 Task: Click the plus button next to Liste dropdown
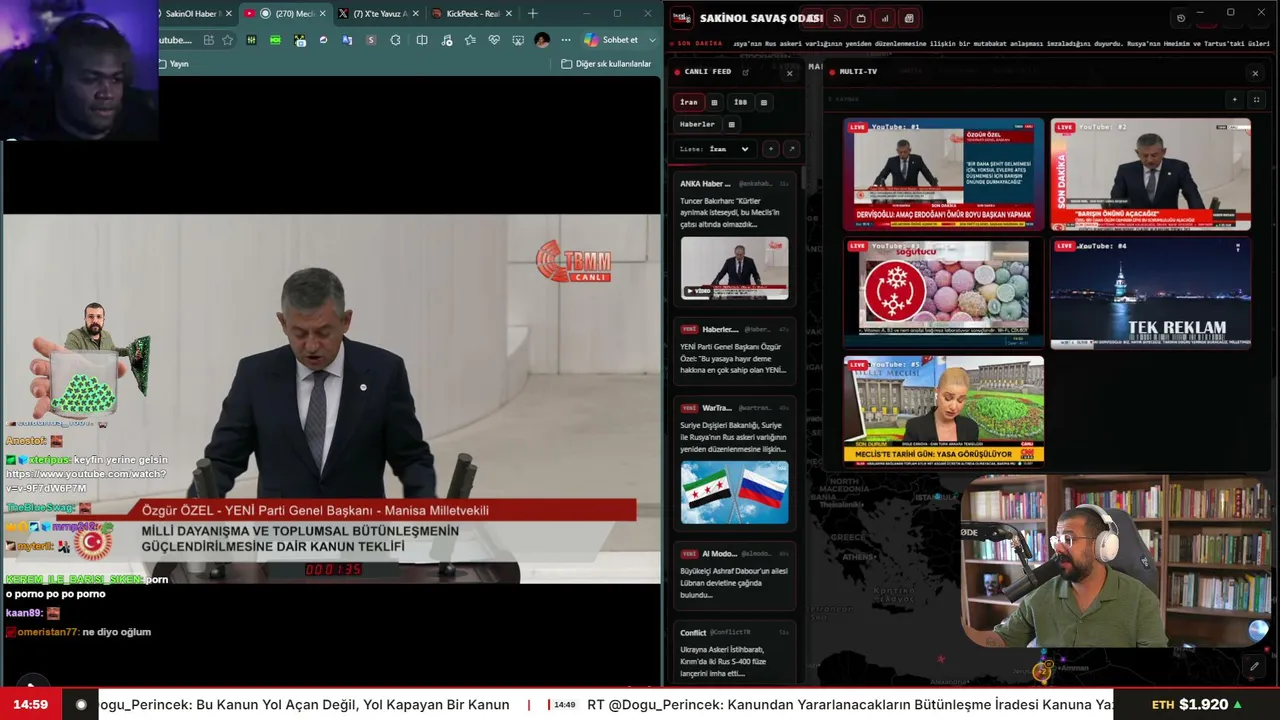click(771, 149)
